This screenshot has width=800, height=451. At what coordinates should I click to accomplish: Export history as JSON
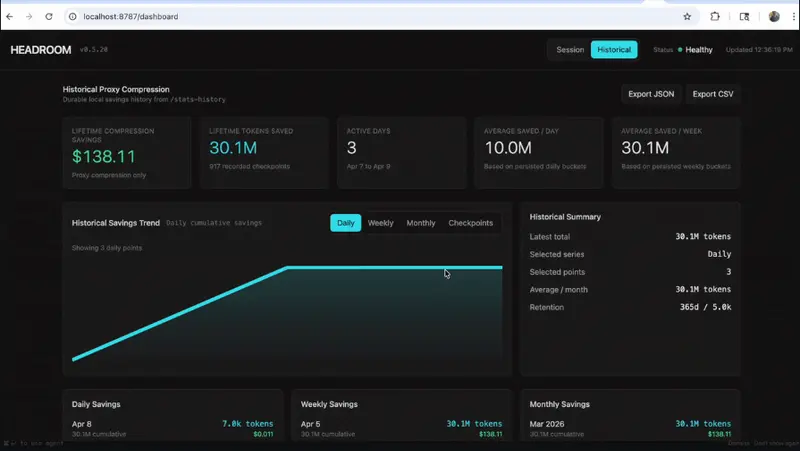pos(651,94)
